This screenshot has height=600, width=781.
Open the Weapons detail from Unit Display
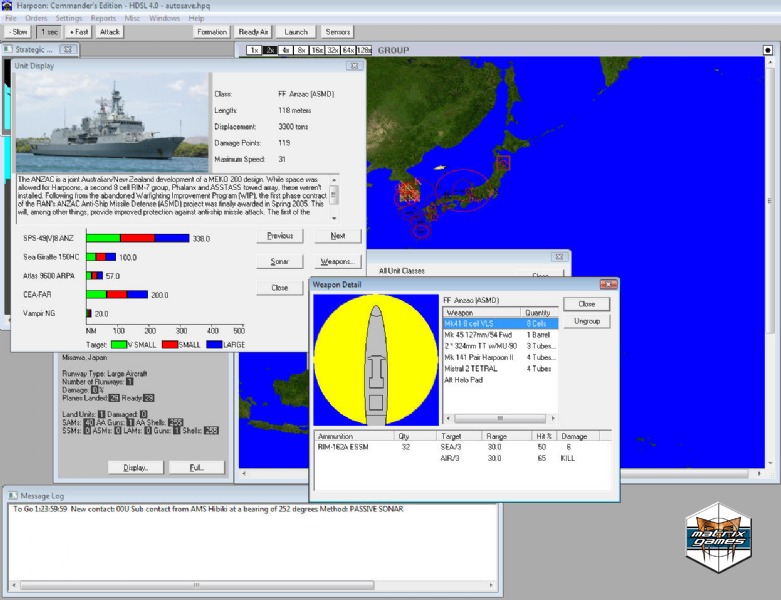pyautogui.click(x=337, y=262)
